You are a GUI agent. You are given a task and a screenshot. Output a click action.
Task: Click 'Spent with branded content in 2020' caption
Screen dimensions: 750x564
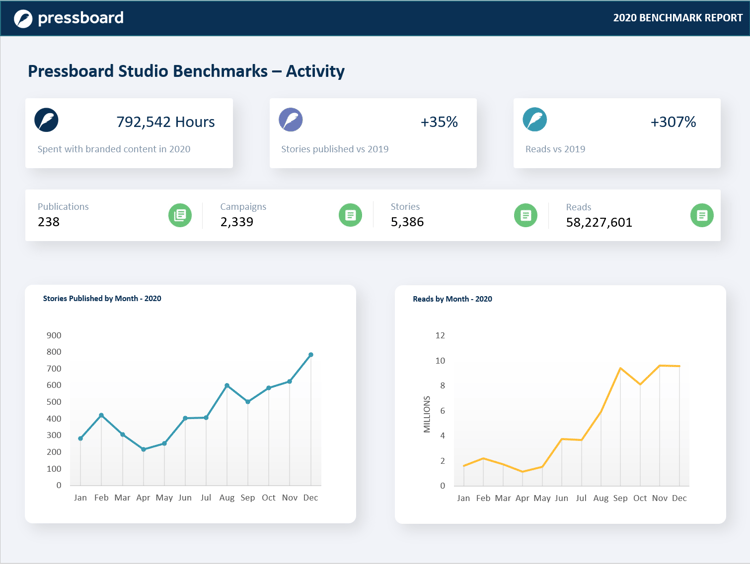coord(114,149)
